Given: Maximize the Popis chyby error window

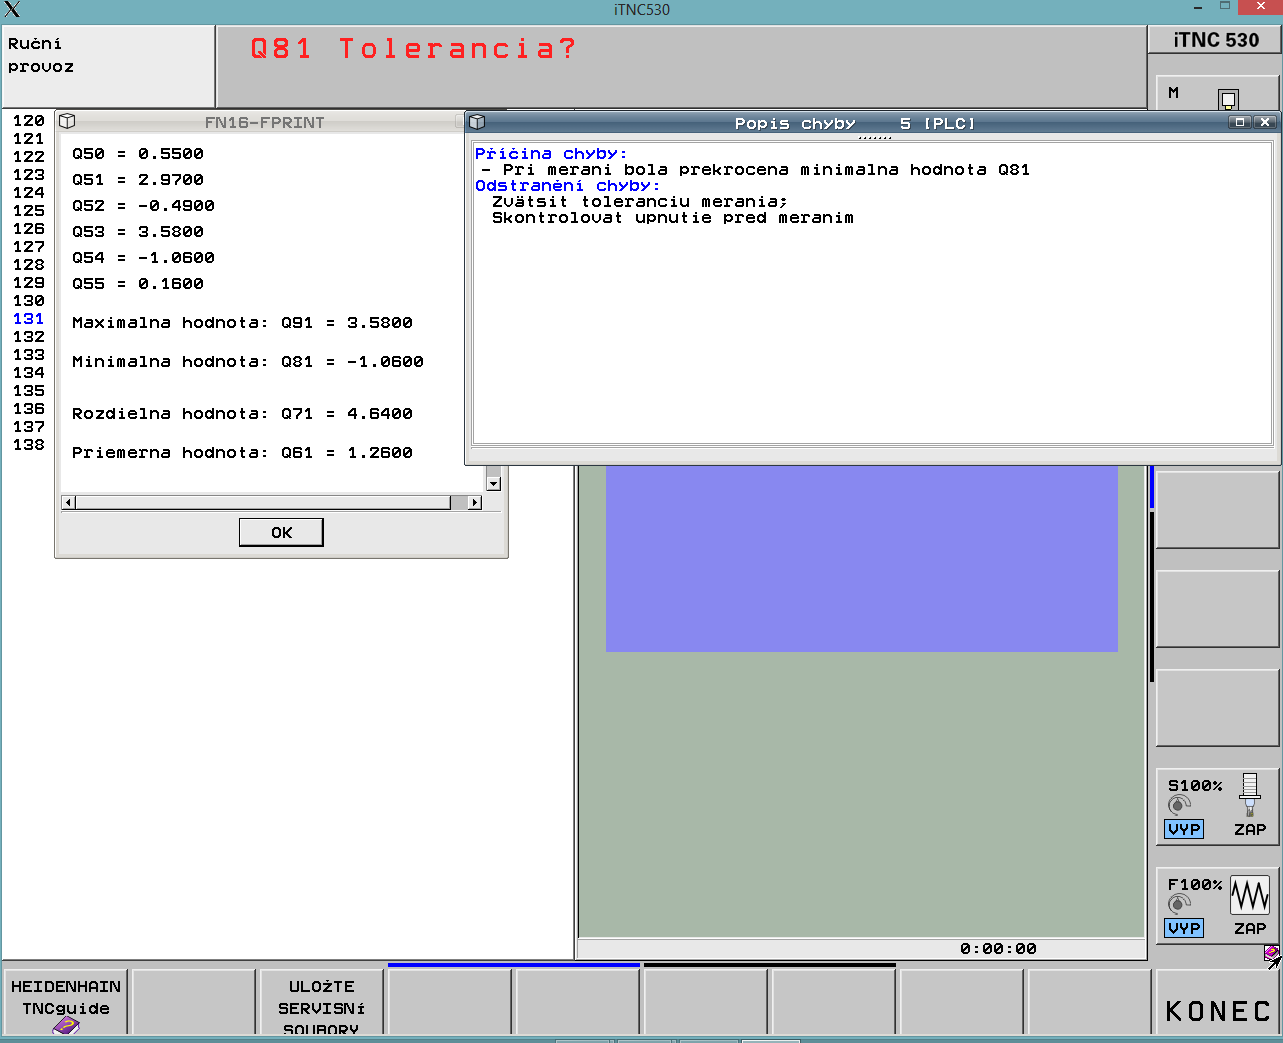Looking at the screenshot, I should click(x=1240, y=122).
